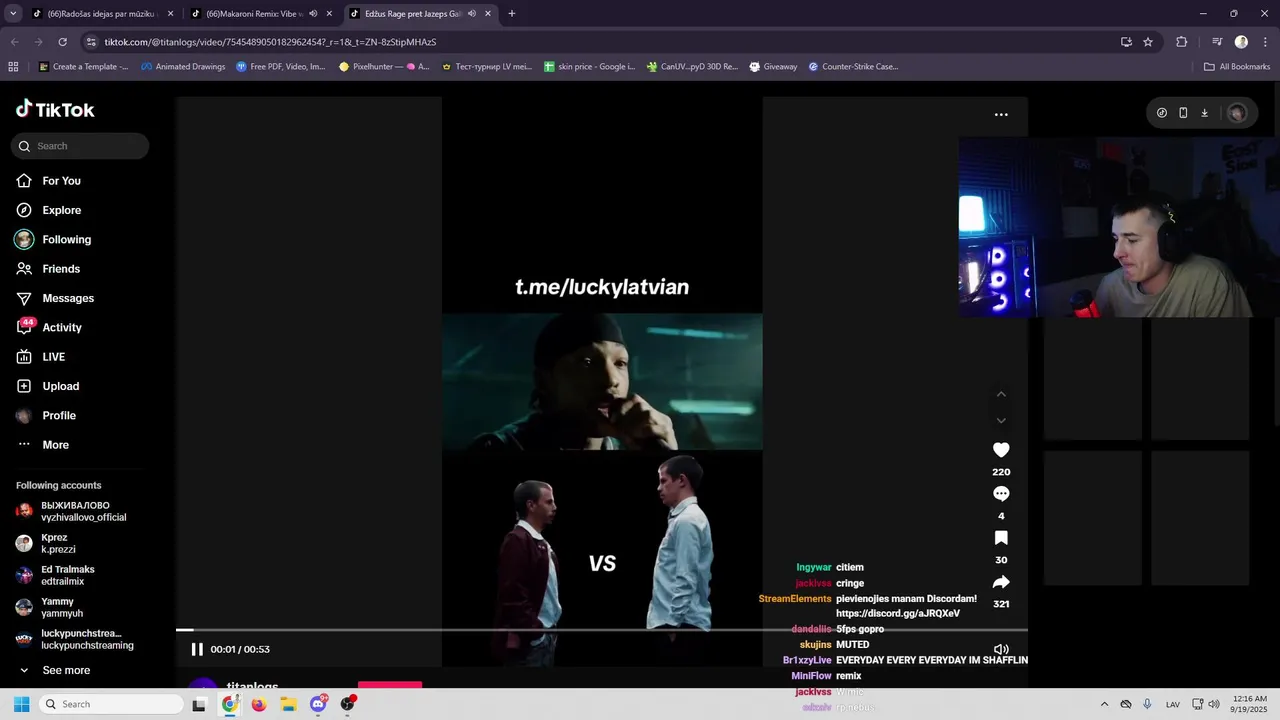Go to previous video arrow
Screen dimensions: 1280x720
(x=1001, y=394)
